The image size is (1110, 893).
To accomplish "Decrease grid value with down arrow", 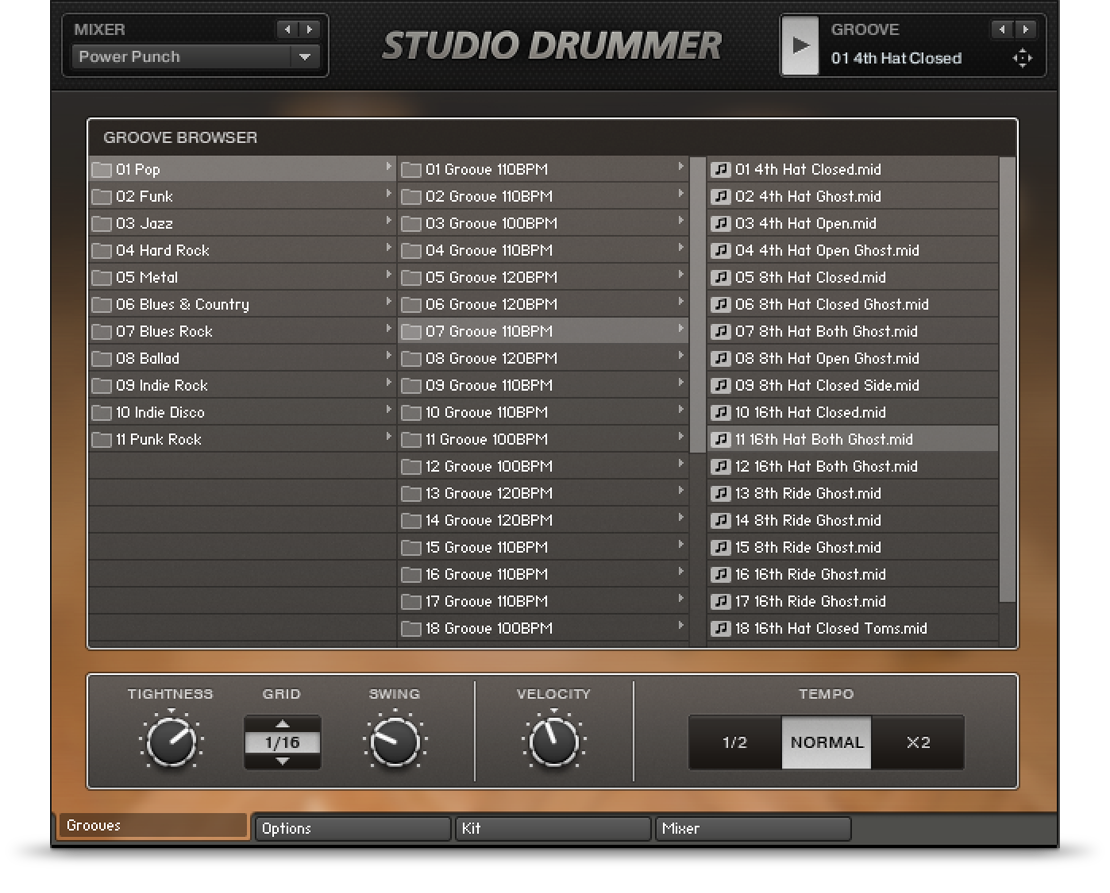I will pos(282,761).
